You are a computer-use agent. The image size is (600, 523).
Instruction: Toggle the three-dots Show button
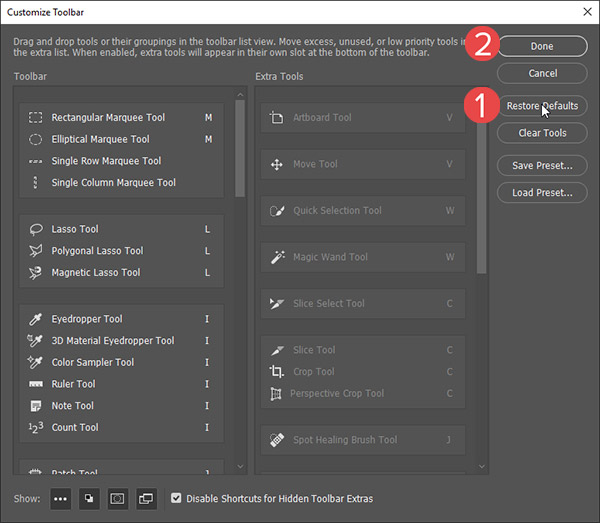click(60, 498)
